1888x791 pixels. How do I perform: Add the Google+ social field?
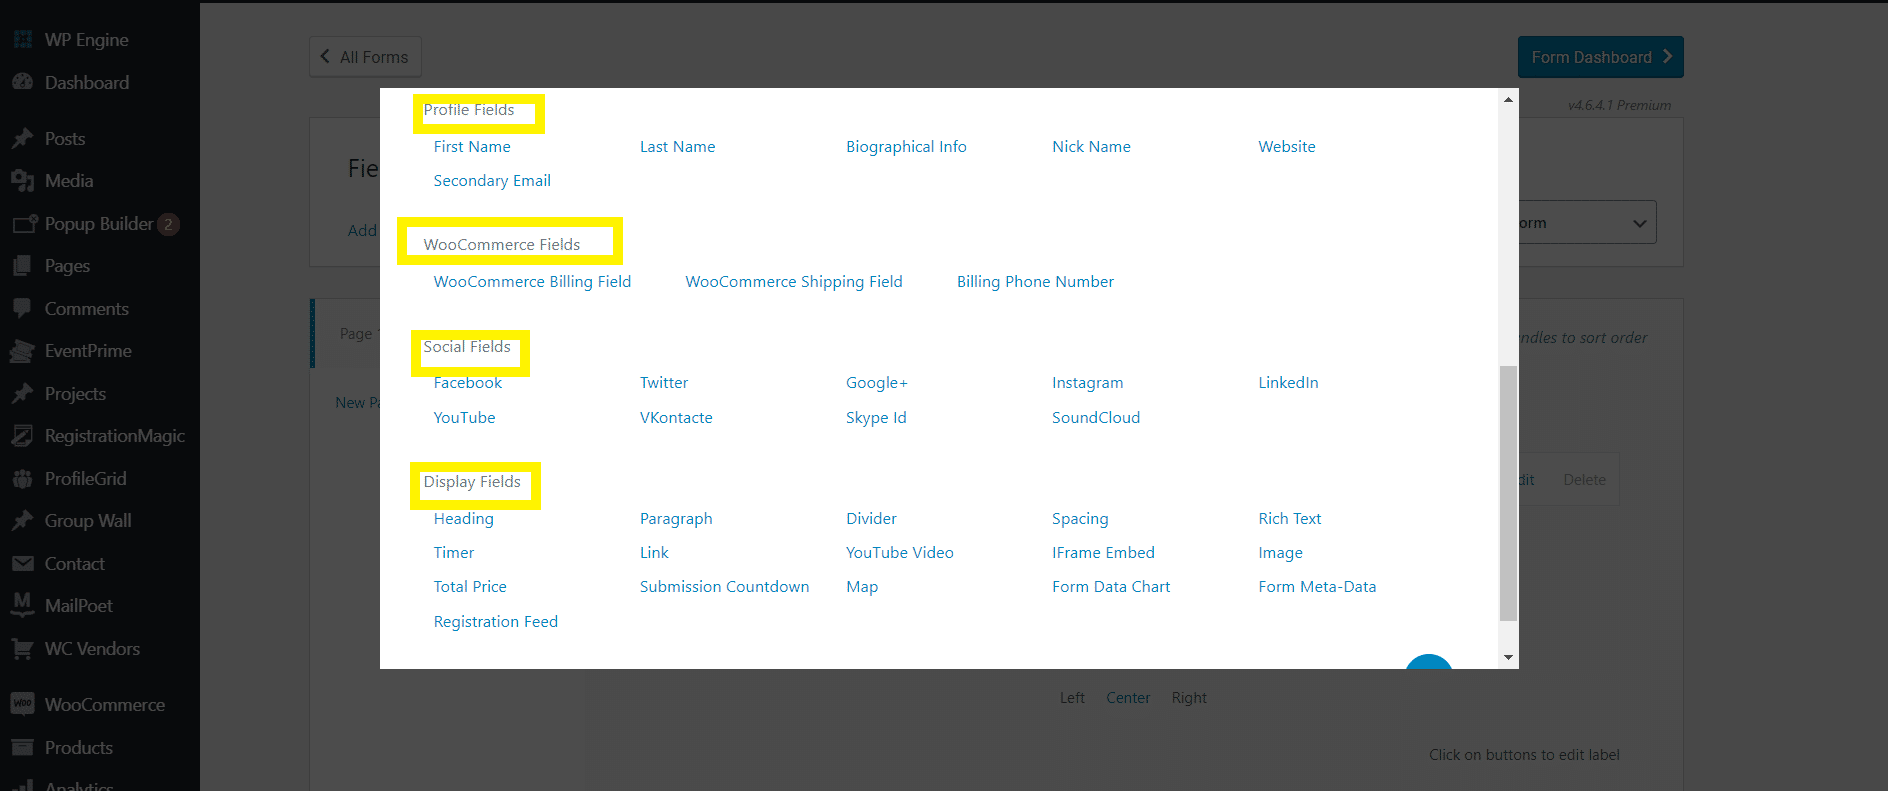(877, 382)
